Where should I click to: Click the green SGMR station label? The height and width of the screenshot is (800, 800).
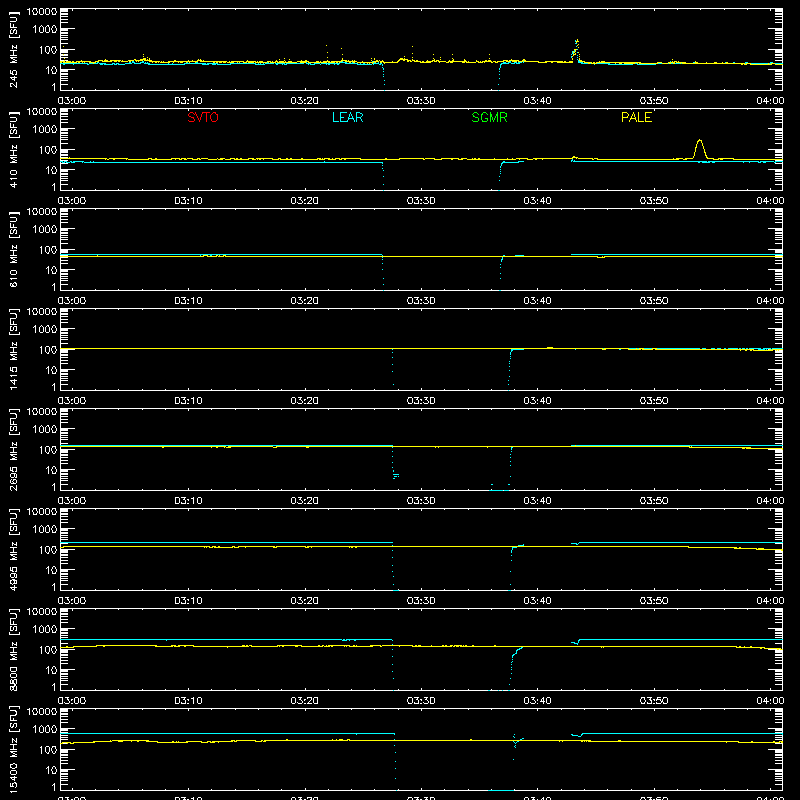coord(489,117)
